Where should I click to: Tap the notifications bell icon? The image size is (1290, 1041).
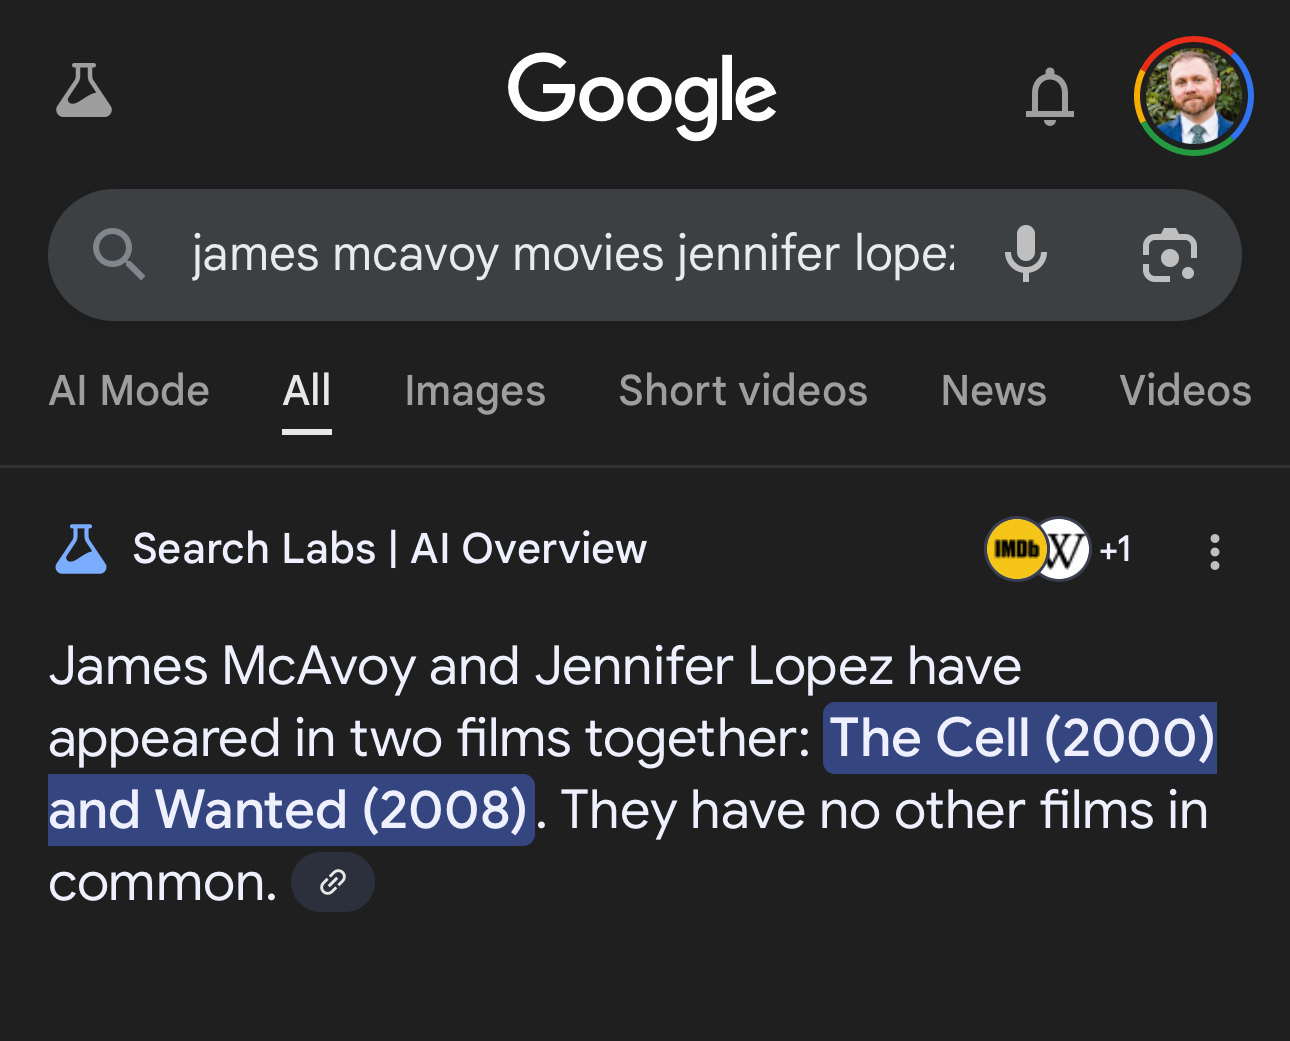1049,96
